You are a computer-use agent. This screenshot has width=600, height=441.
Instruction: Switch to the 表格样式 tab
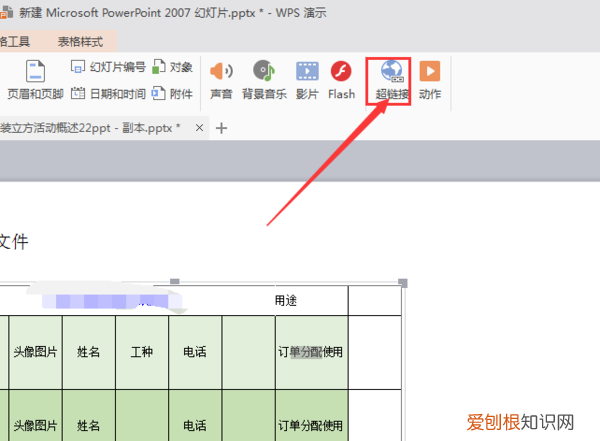click(x=80, y=41)
